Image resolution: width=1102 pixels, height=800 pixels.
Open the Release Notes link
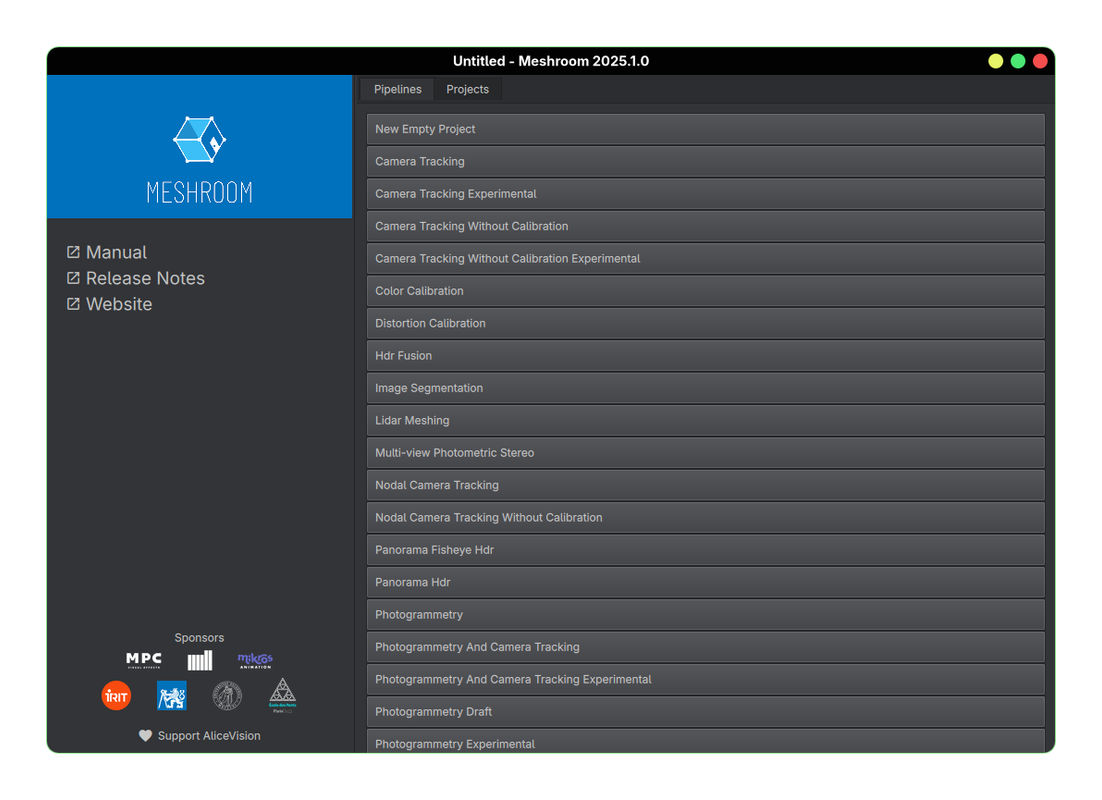tap(145, 278)
